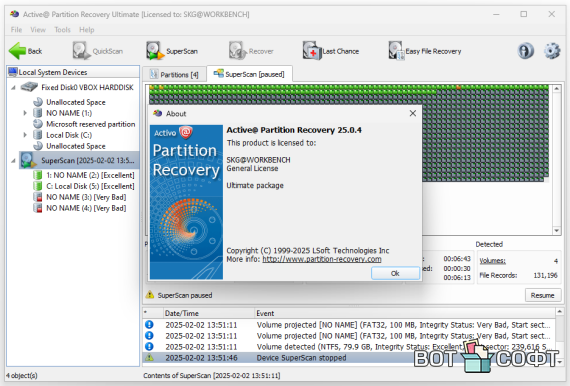Screen dimensions: 570x386
Task: Click the File Records value 131,196
Action: [x=545, y=275]
